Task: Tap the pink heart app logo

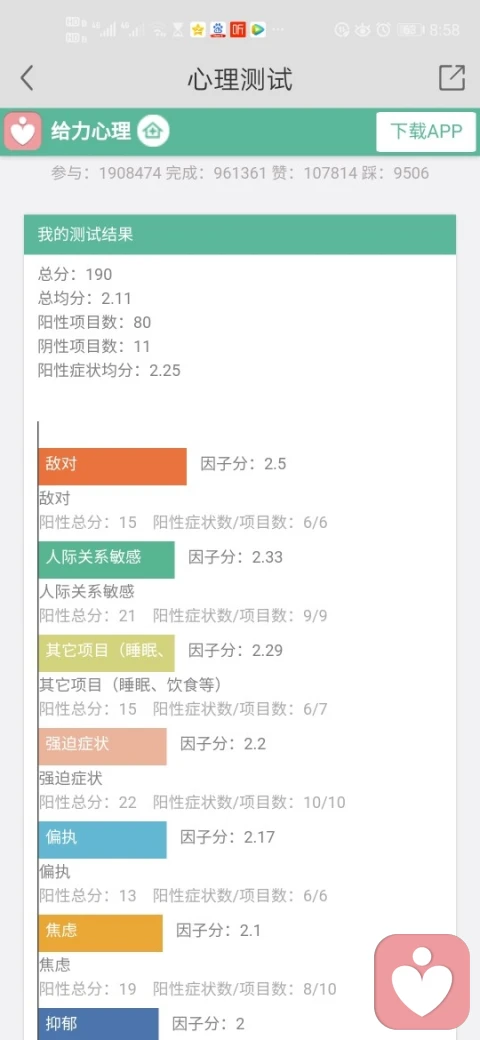Action: (x=23, y=131)
